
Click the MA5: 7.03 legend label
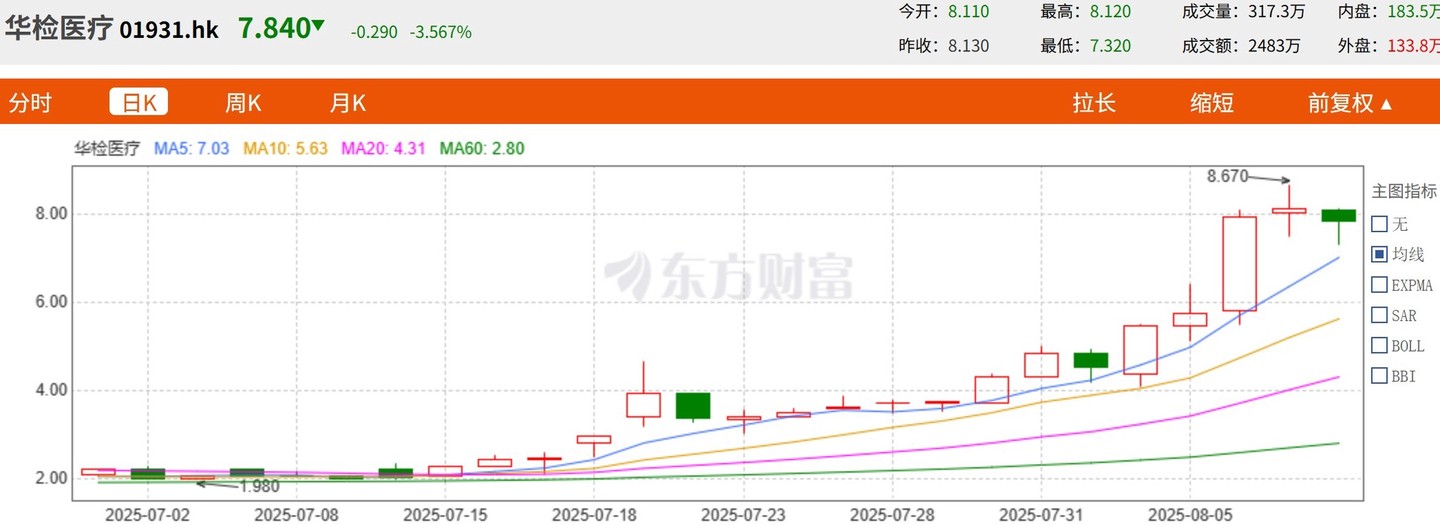tap(192, 148)
